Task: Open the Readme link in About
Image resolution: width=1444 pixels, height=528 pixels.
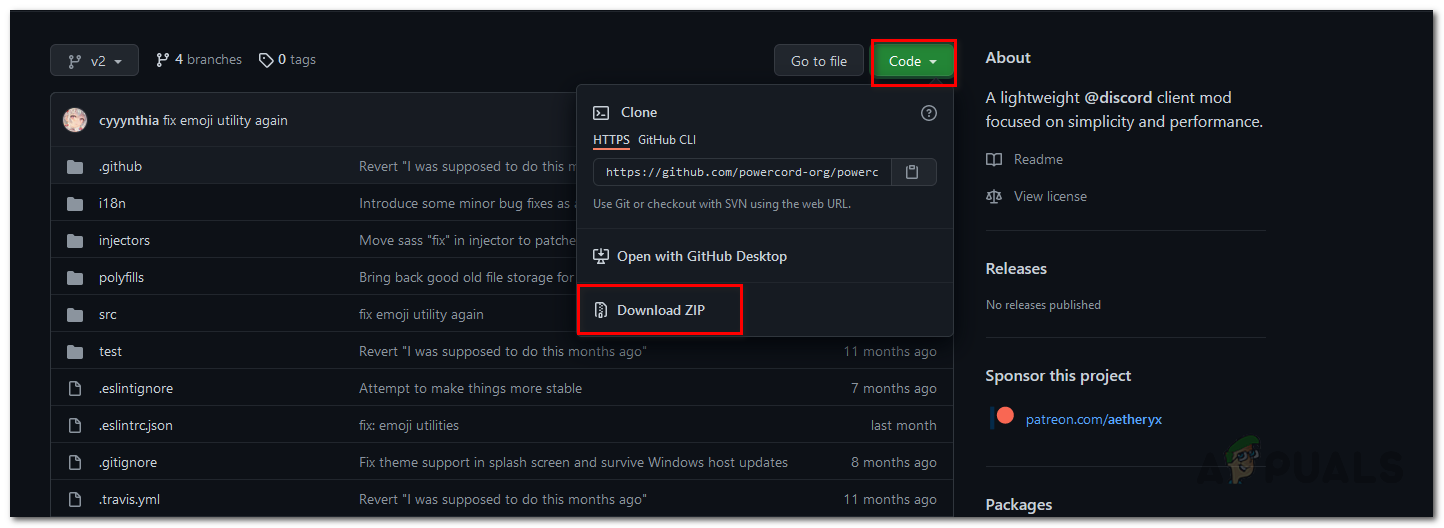Action: coord(1038,159)
